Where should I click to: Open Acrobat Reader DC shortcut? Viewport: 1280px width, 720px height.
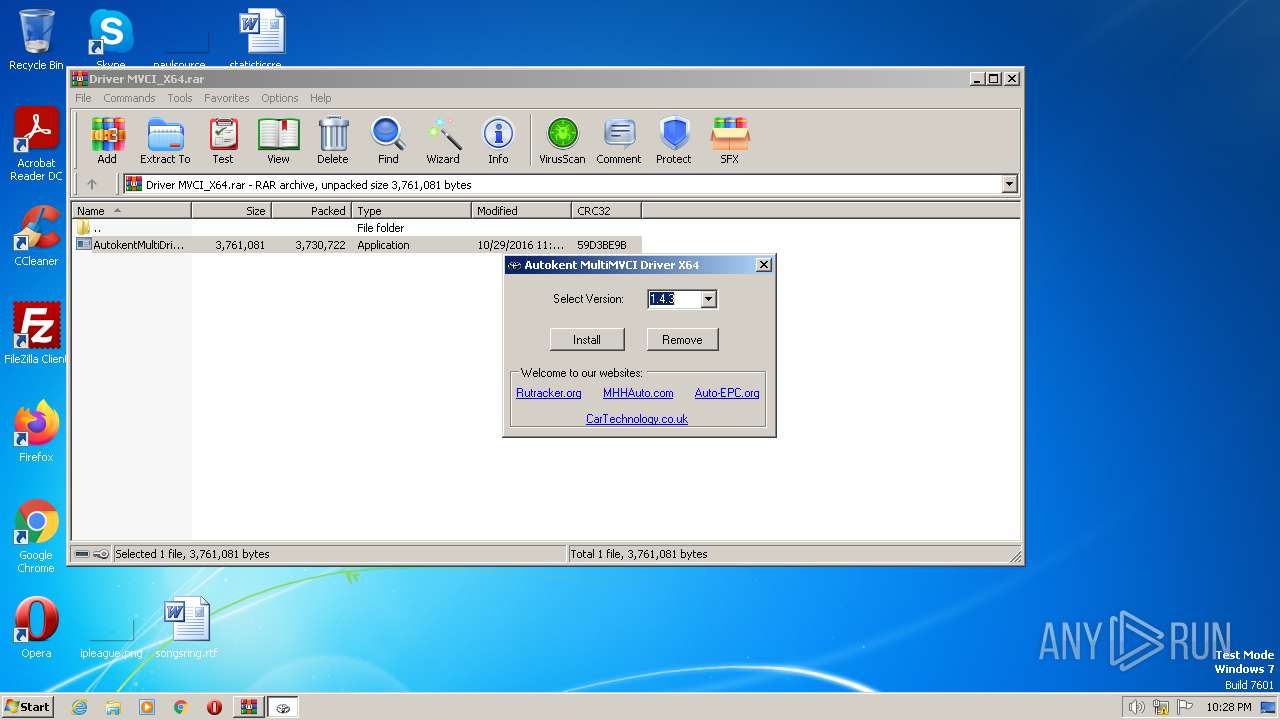click(36, 145)
